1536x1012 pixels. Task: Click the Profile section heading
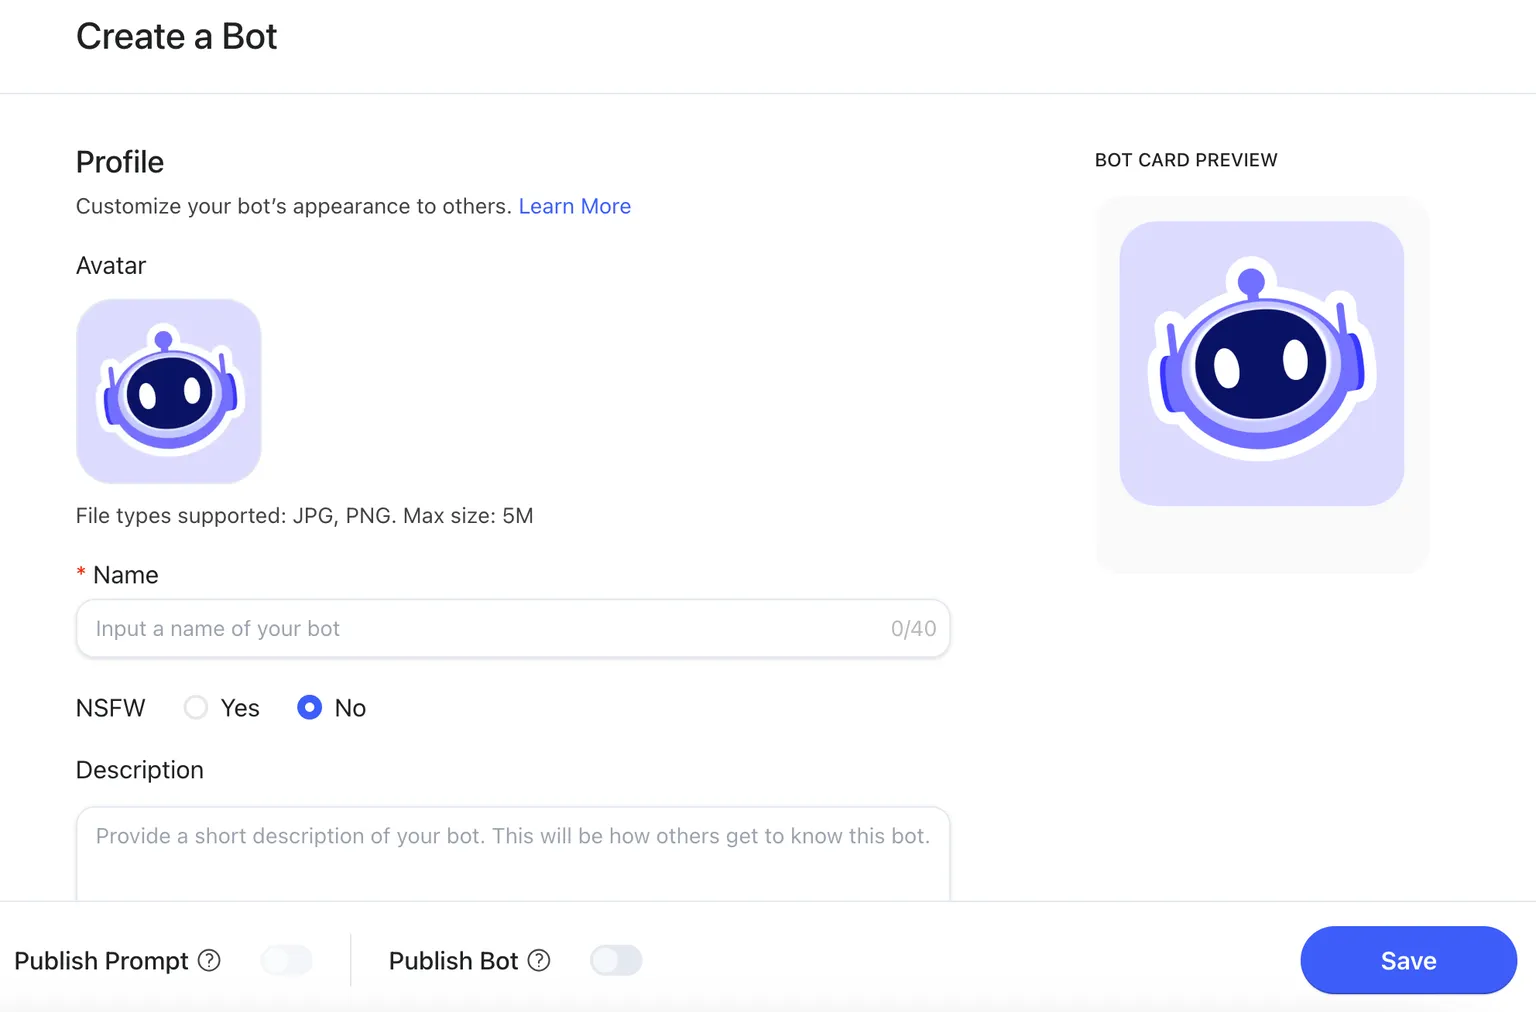pos(120,162)
